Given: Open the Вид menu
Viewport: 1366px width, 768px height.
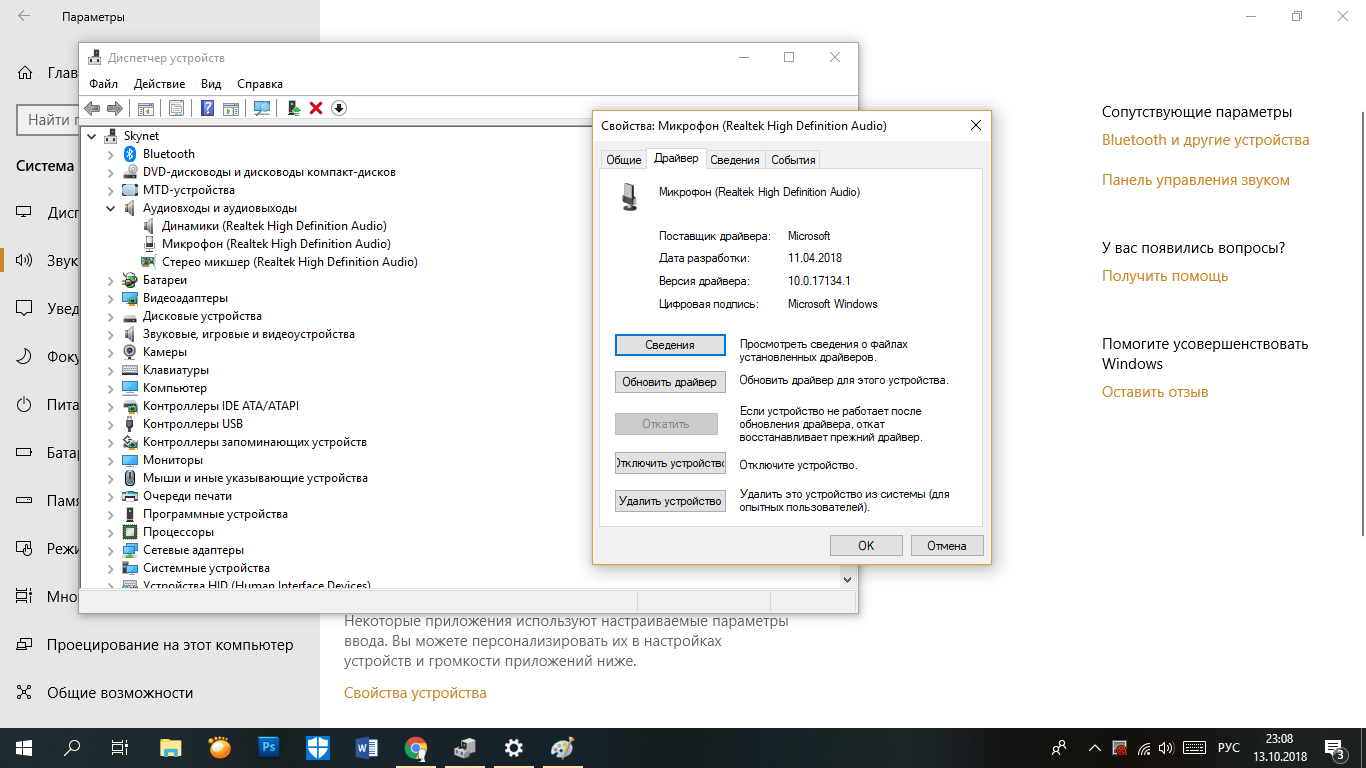Looking at the screenshot, I should (211, 84).
